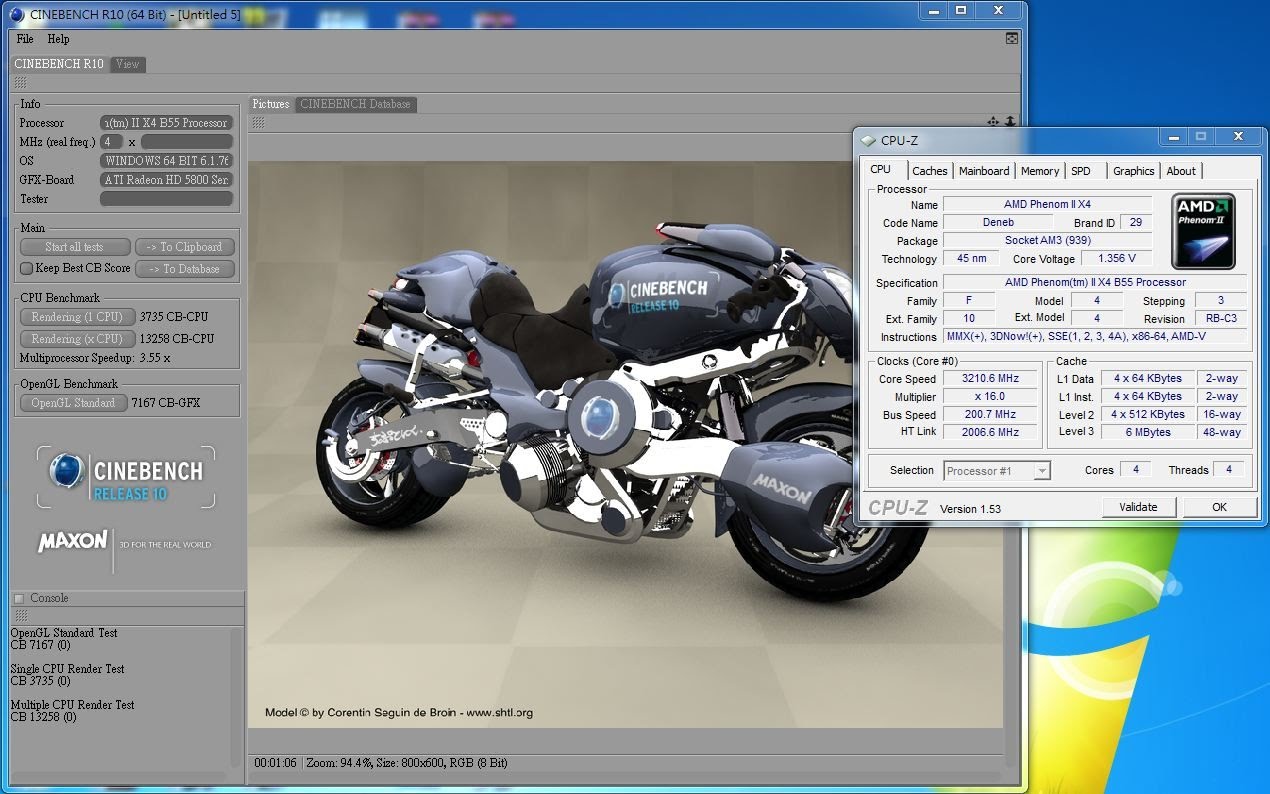Select the Pictures tab

pyautogui.click(x=271, y=104)
